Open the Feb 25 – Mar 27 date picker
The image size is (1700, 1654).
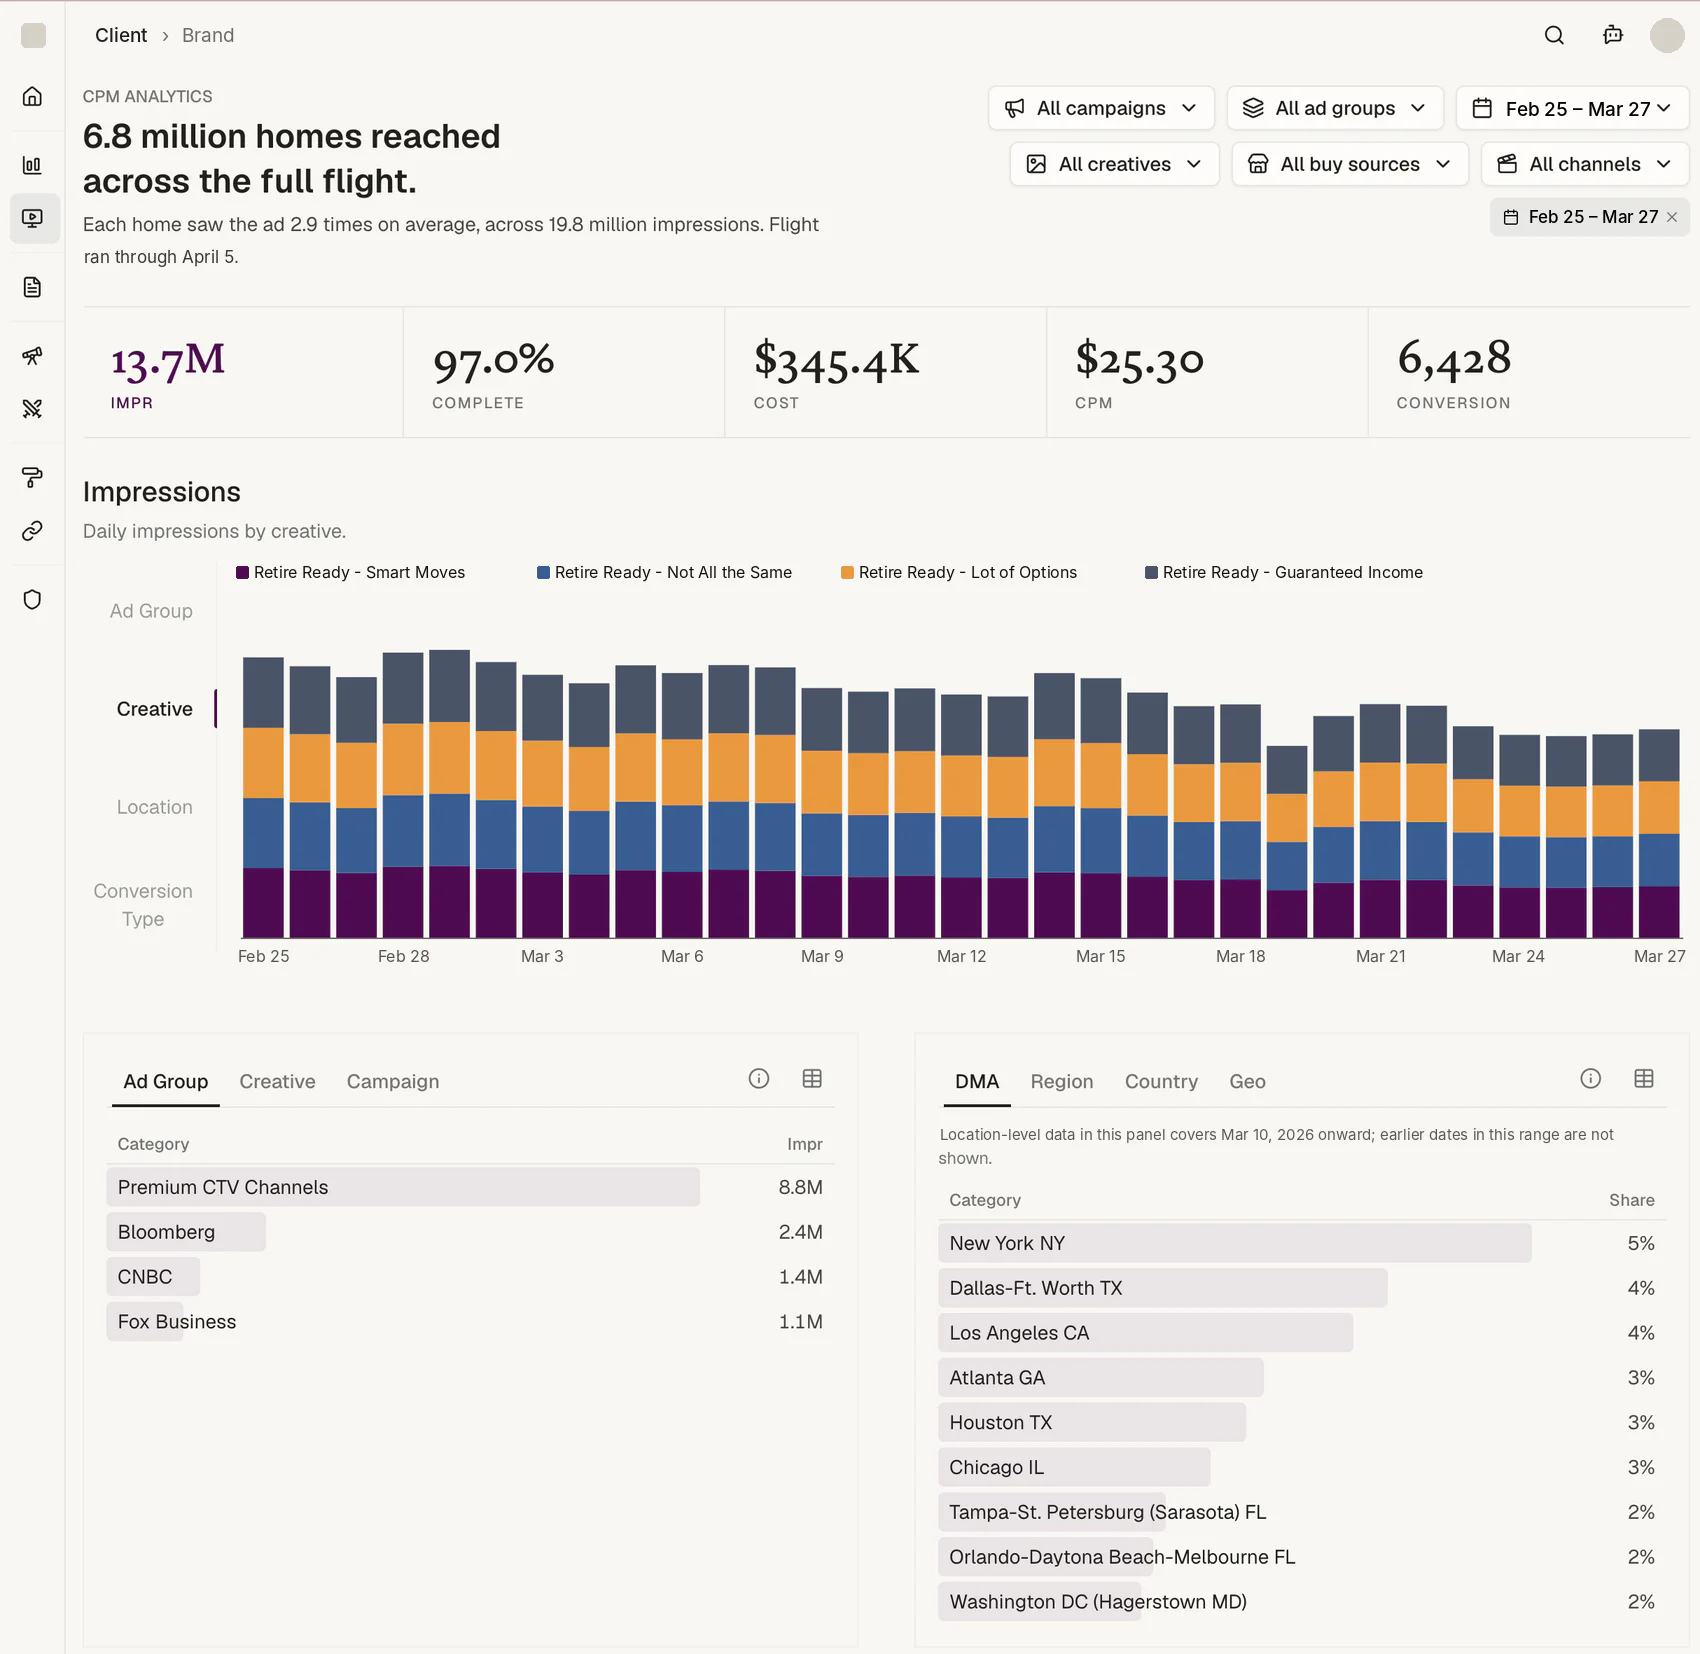(x=1572, y=108)
